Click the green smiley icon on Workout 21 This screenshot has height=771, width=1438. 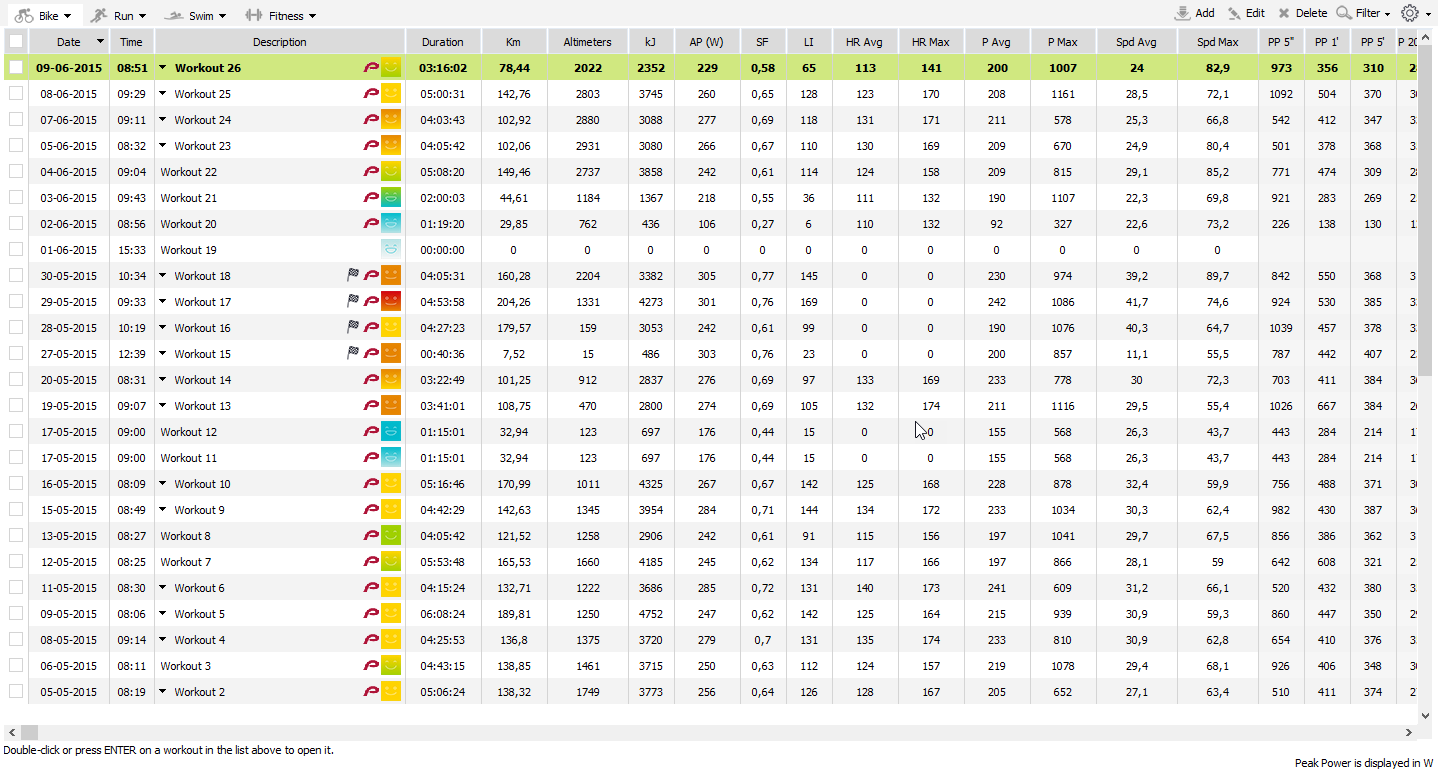tap(390, 198)
